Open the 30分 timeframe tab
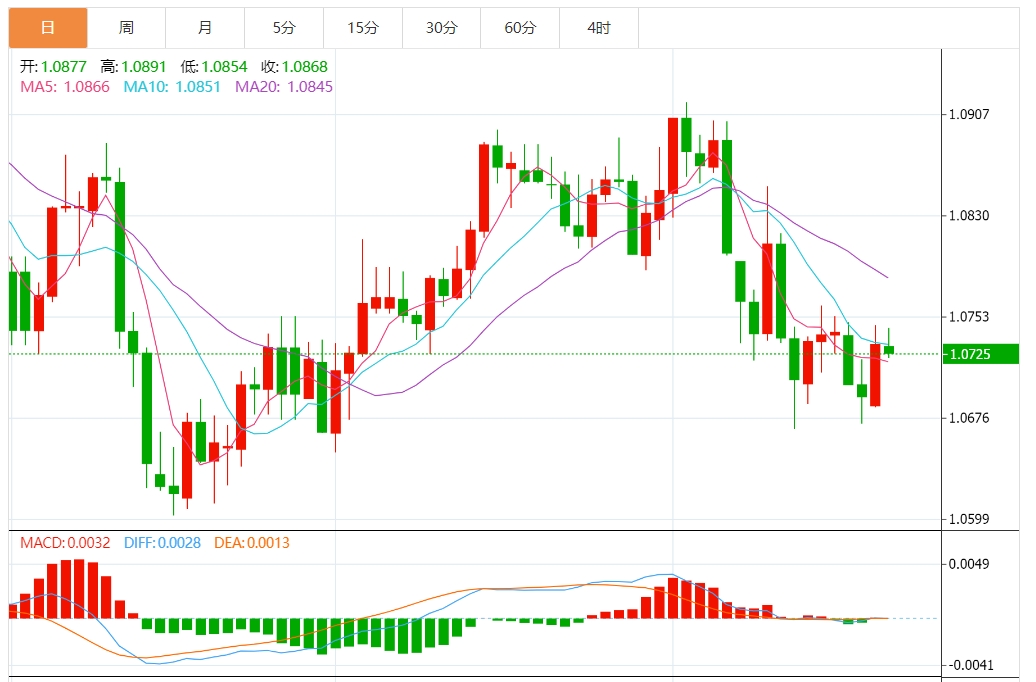1036x682 pixels. click(x=441, y=28)
